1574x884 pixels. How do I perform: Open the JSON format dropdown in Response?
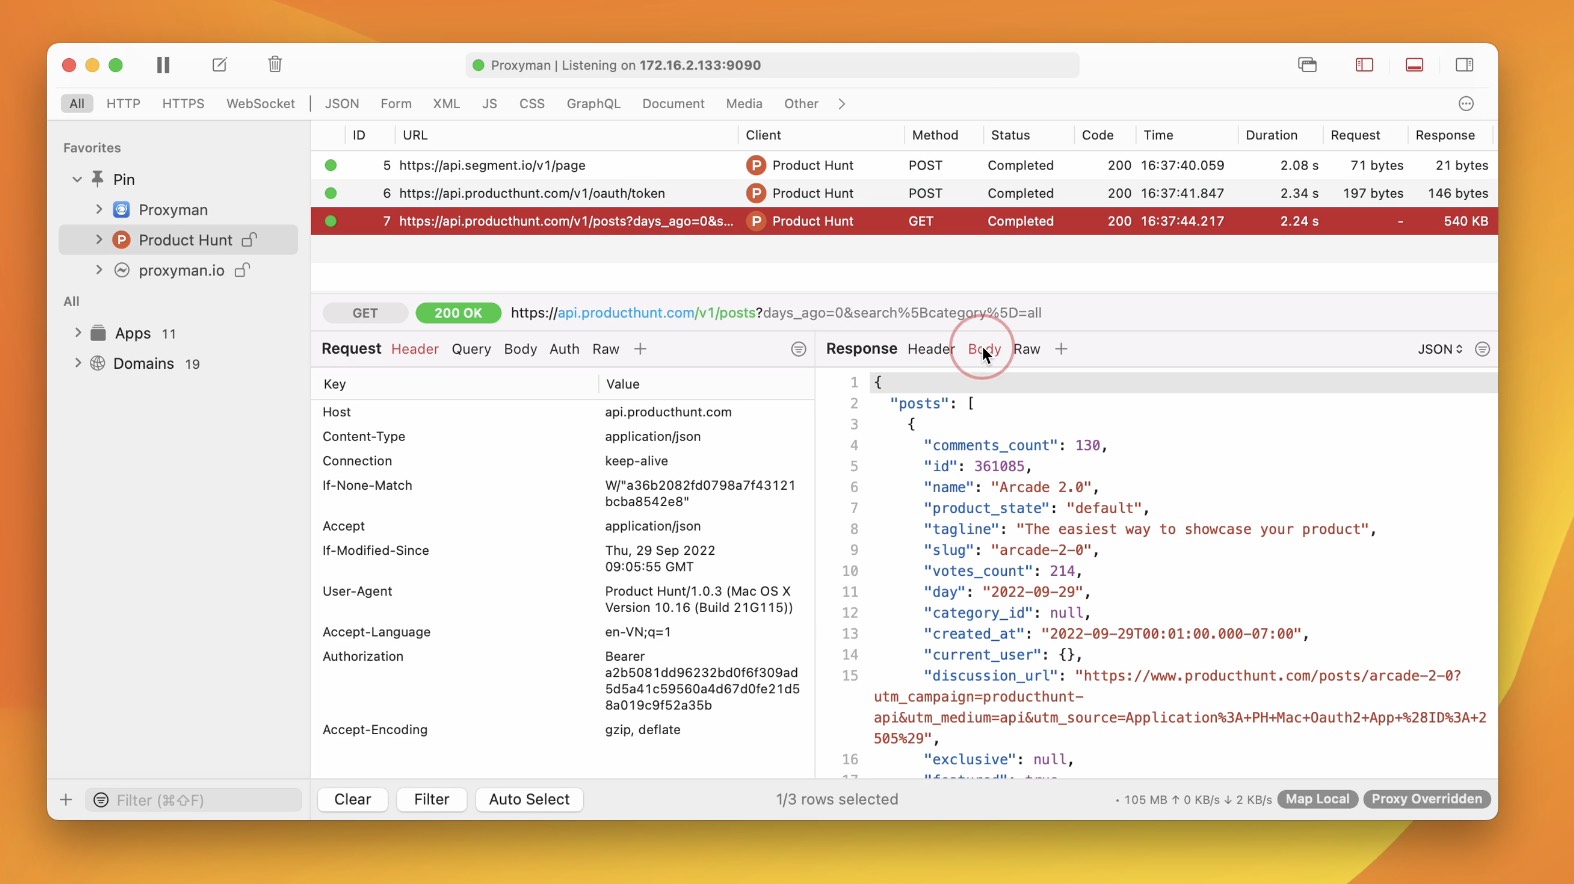(x=1440, y=349)
